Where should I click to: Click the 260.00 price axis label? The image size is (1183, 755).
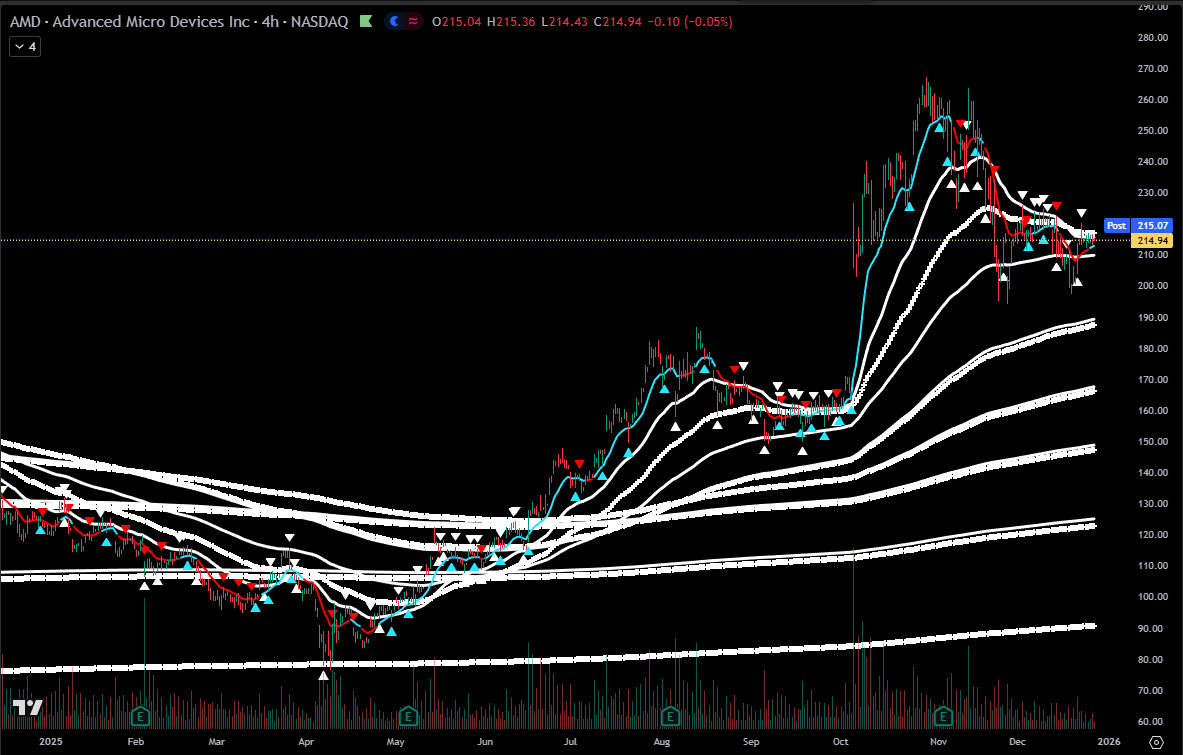tap(1152, 100)
